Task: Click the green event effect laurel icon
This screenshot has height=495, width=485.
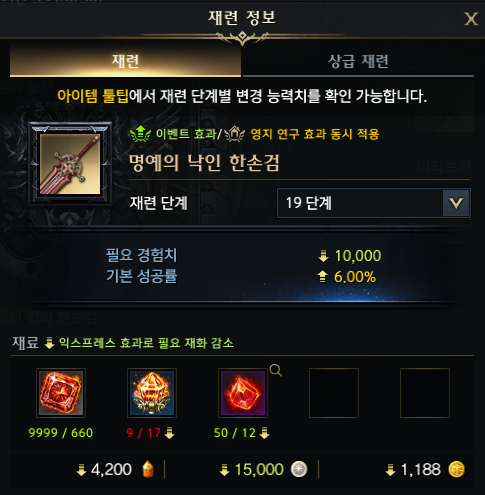Action: (140, 134)
